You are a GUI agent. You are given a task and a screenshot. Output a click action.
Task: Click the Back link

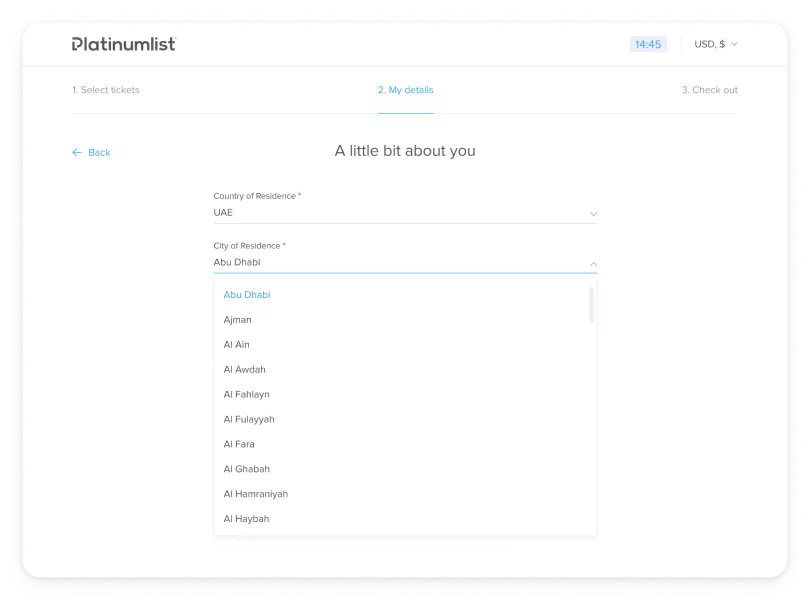point(99,153)
